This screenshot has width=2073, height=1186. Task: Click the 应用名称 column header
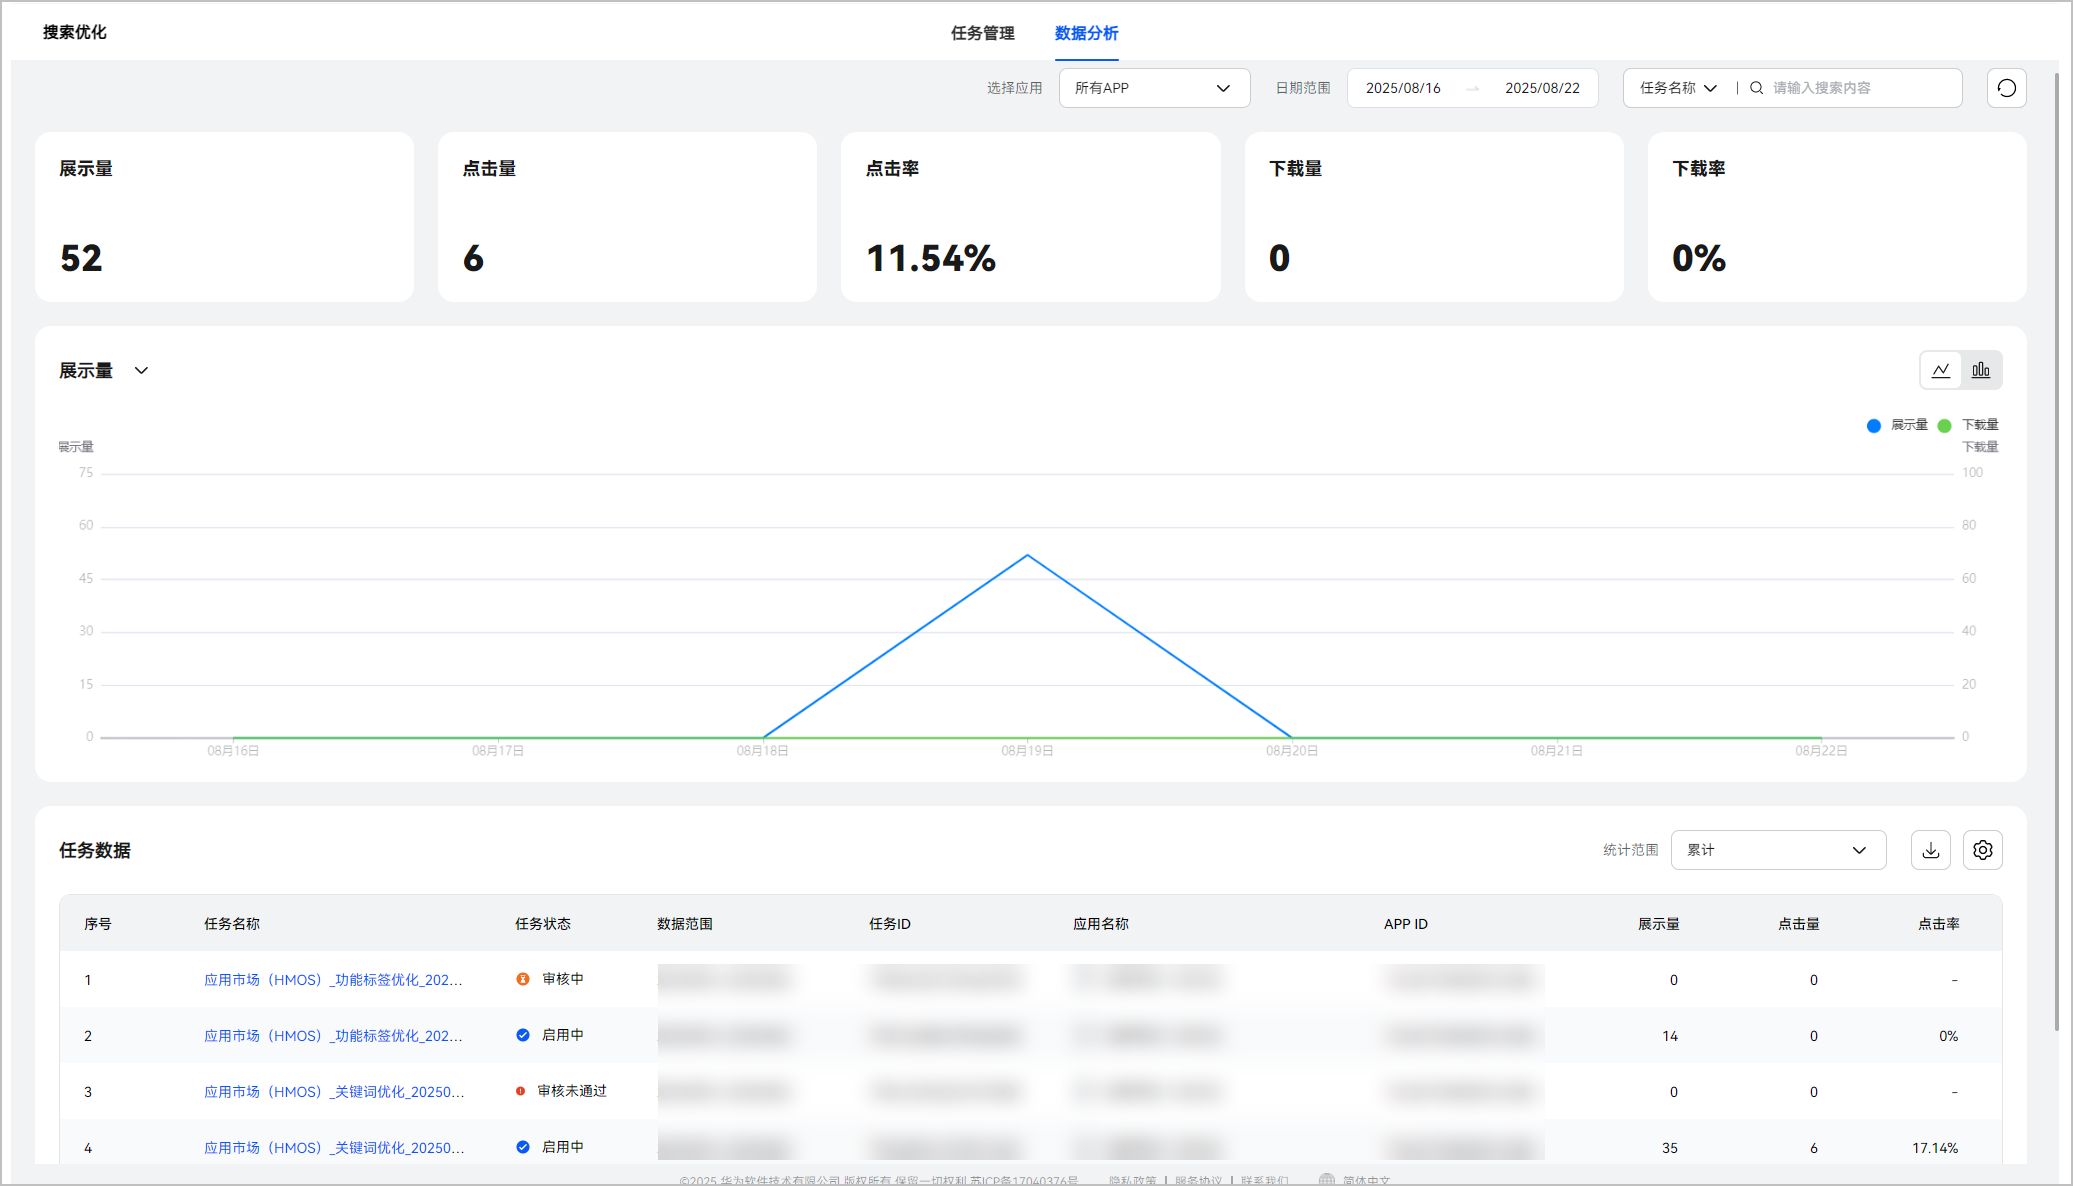1100,924
